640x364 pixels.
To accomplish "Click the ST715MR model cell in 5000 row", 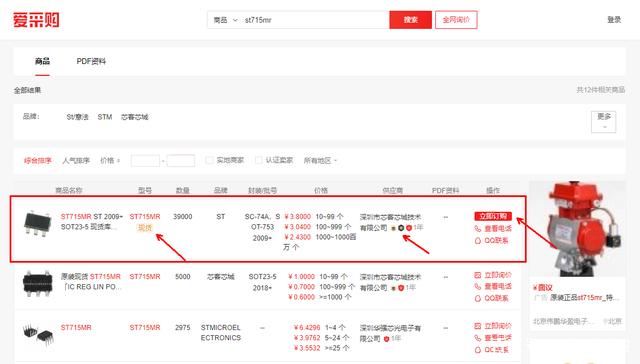I will click(145, 277).
